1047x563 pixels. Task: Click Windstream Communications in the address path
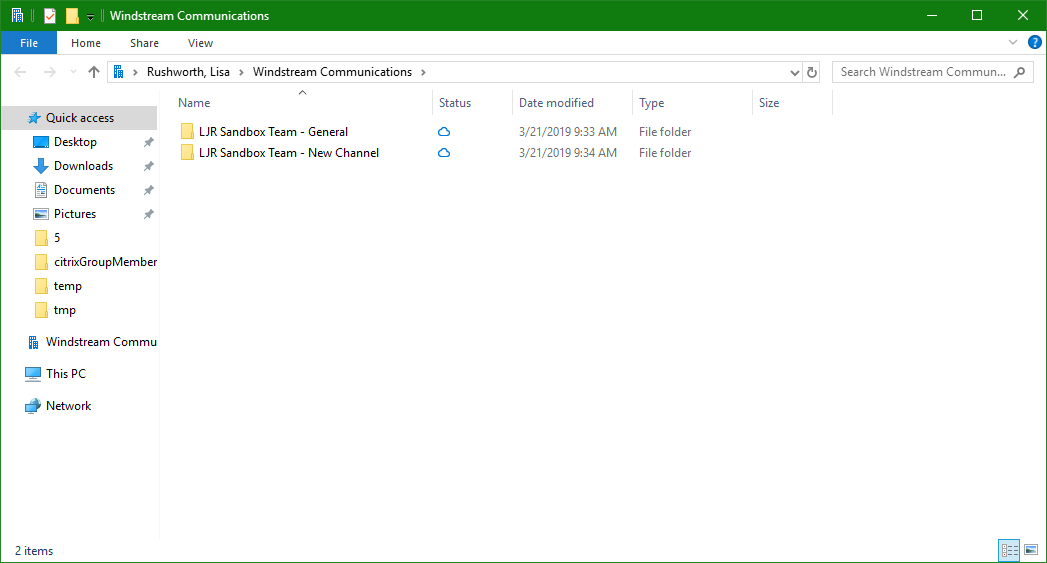click(x=332, y=71)
